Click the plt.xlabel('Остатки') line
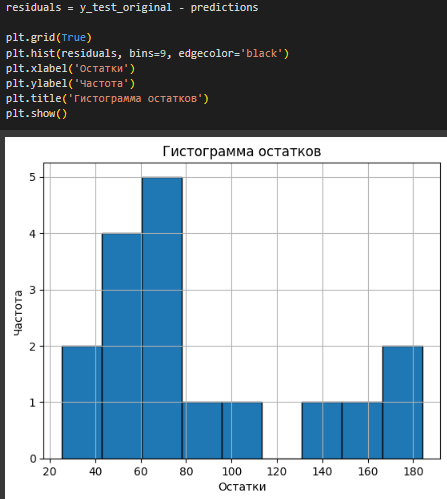This screenshot has width=447, height=499. (x=70, y=69)
